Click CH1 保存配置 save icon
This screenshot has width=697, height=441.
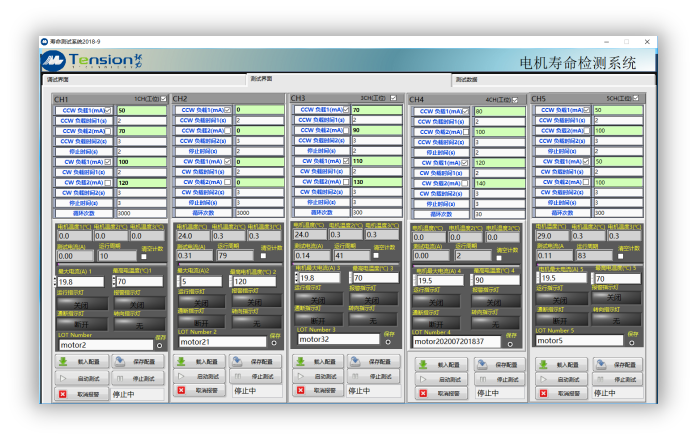tap(120, 363)
